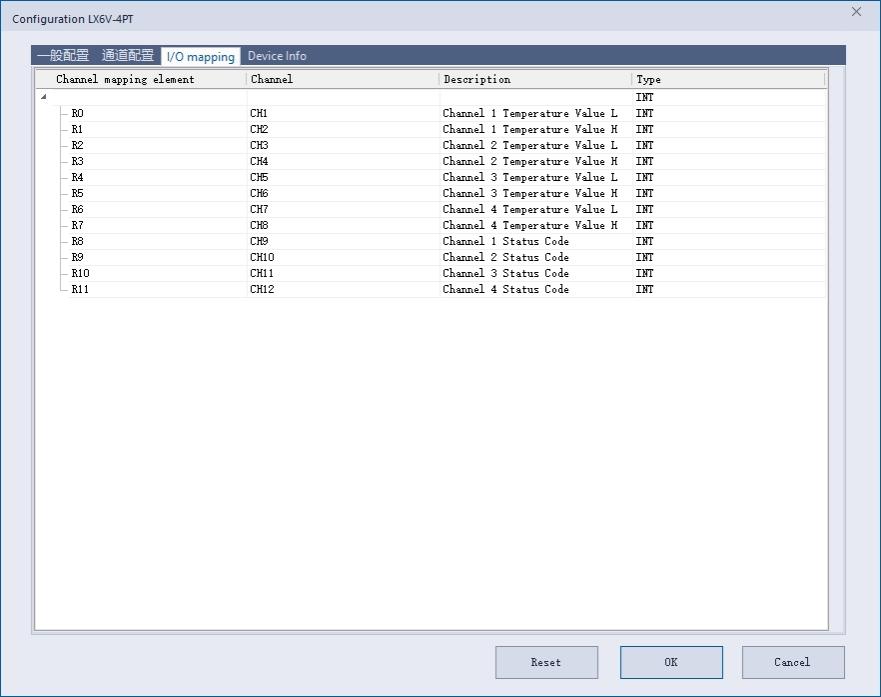Close the Configuration LX6V-4PT dialog
The width and height of the screenshot is (881, 697).
[855, 12]
